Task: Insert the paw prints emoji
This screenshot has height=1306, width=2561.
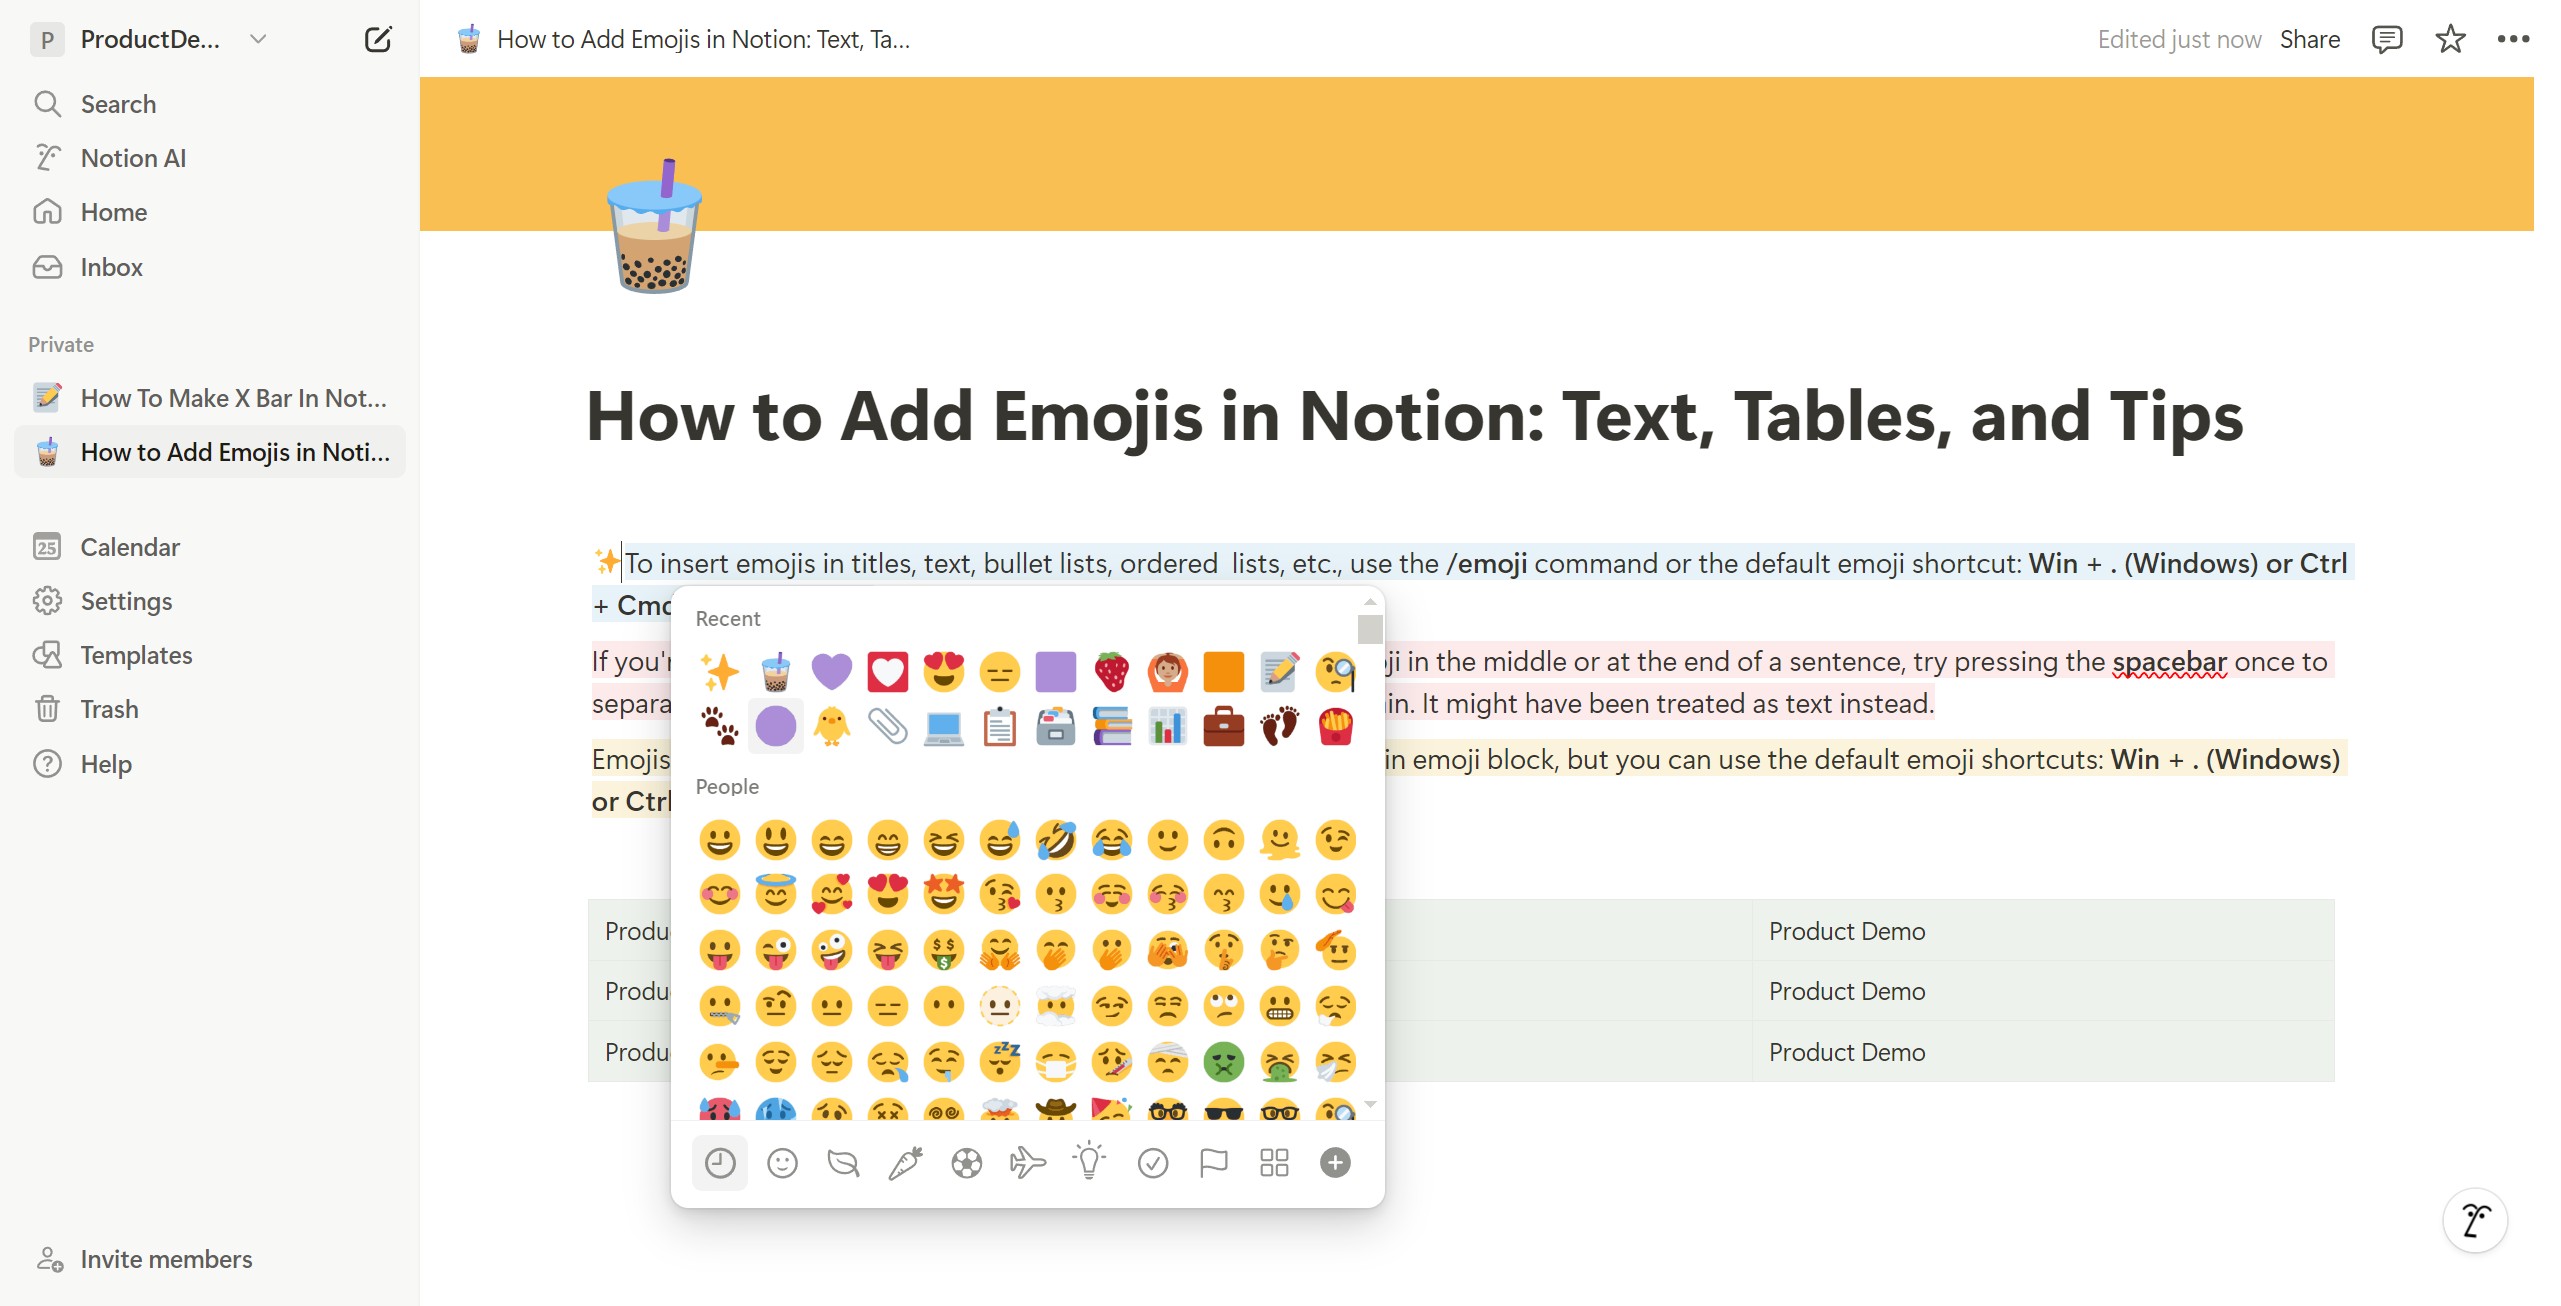Action: tap(720, 727)
